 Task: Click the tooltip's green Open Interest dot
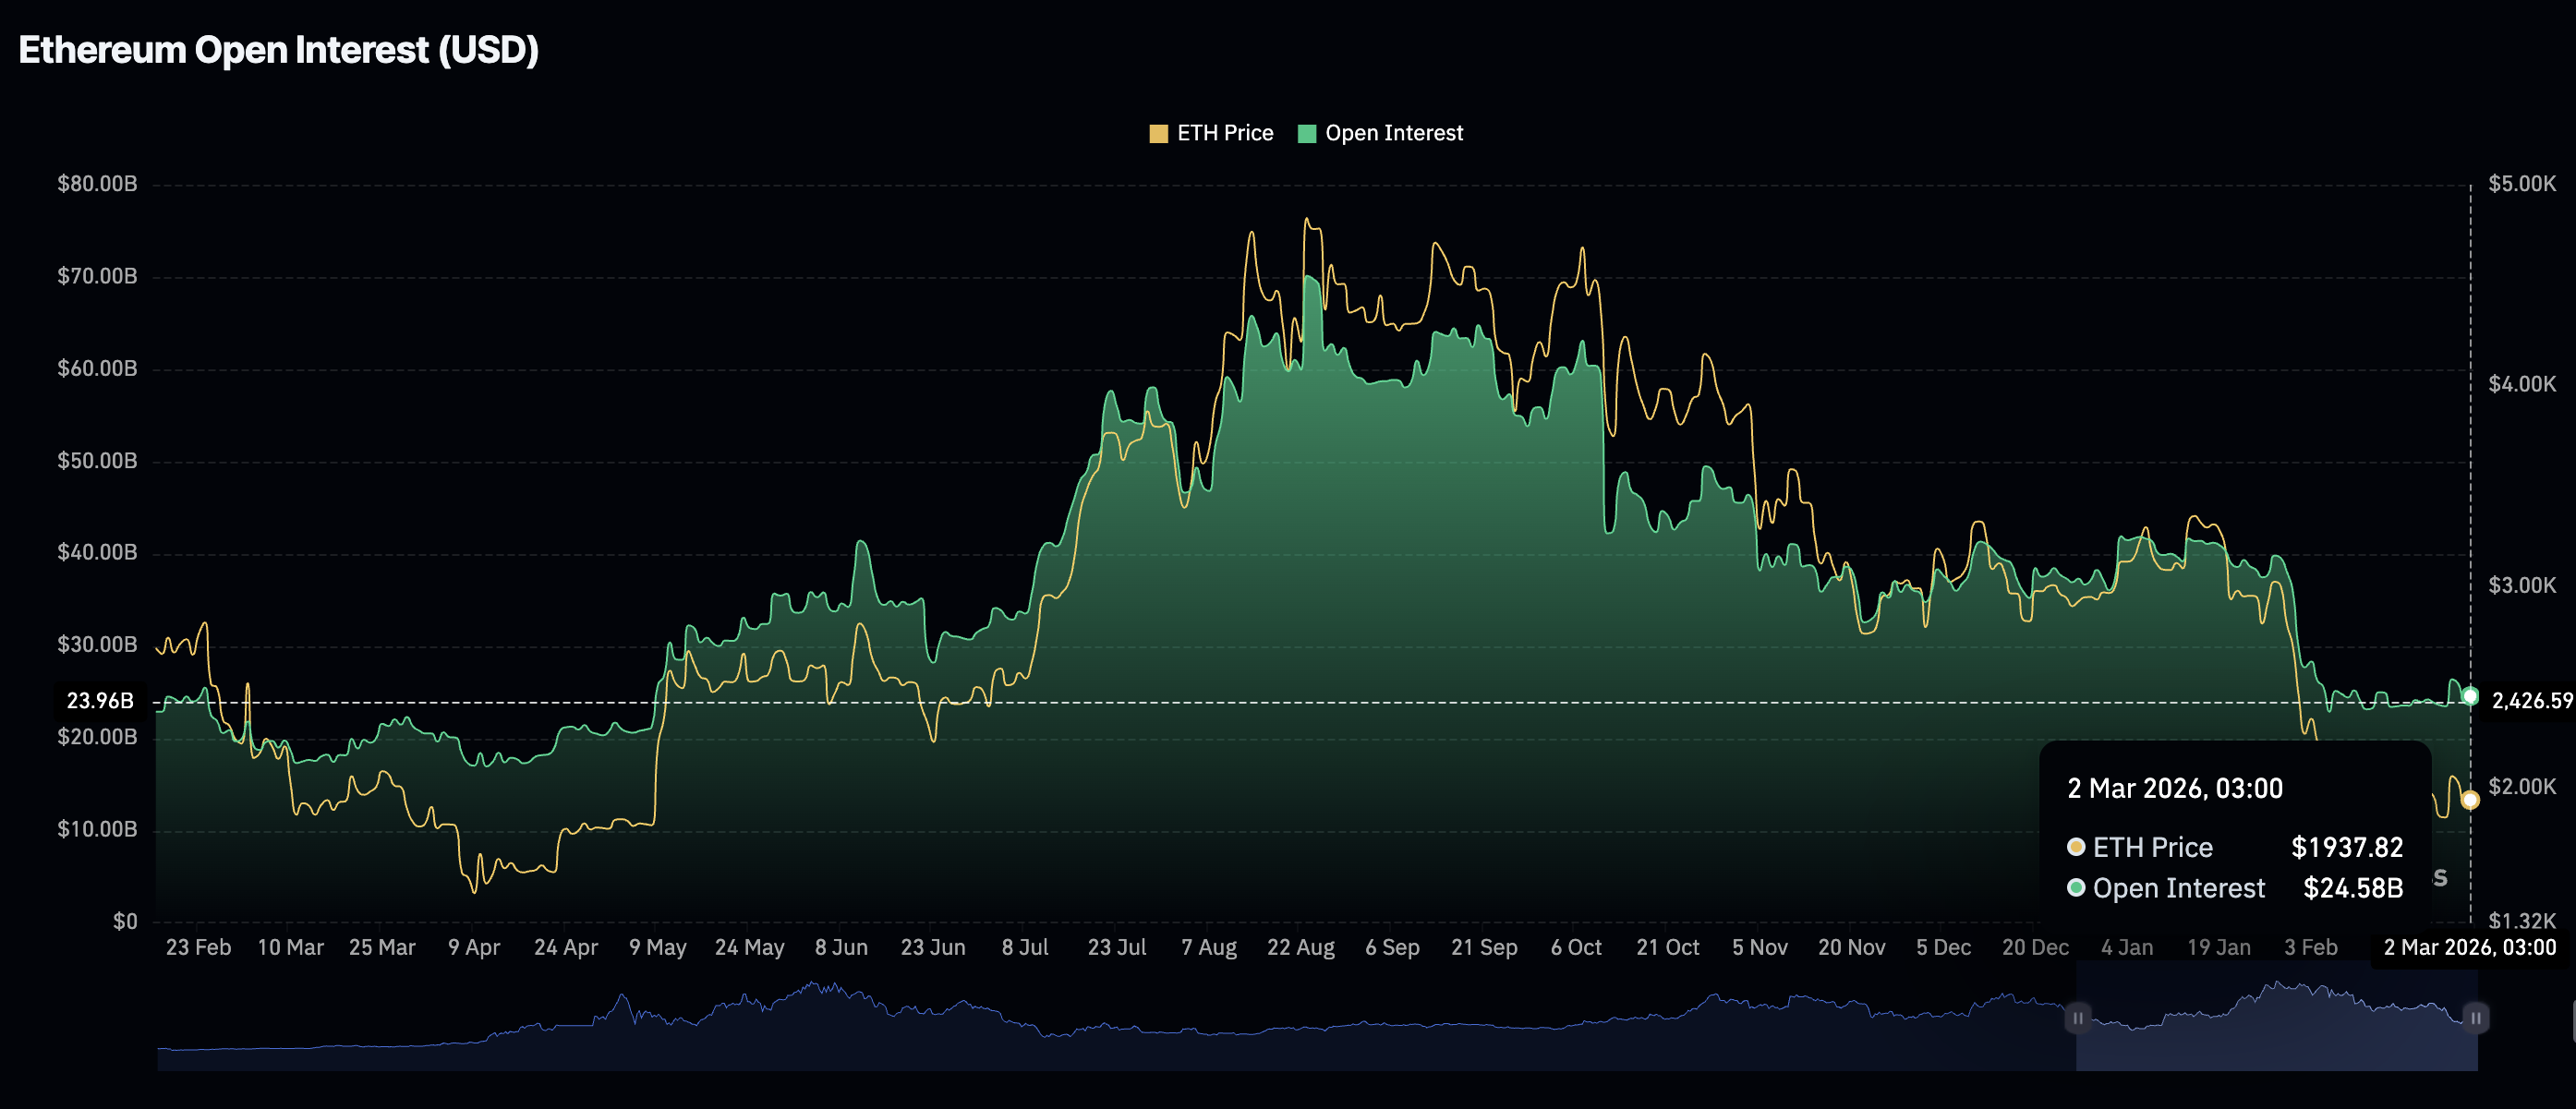point(2076,888)
